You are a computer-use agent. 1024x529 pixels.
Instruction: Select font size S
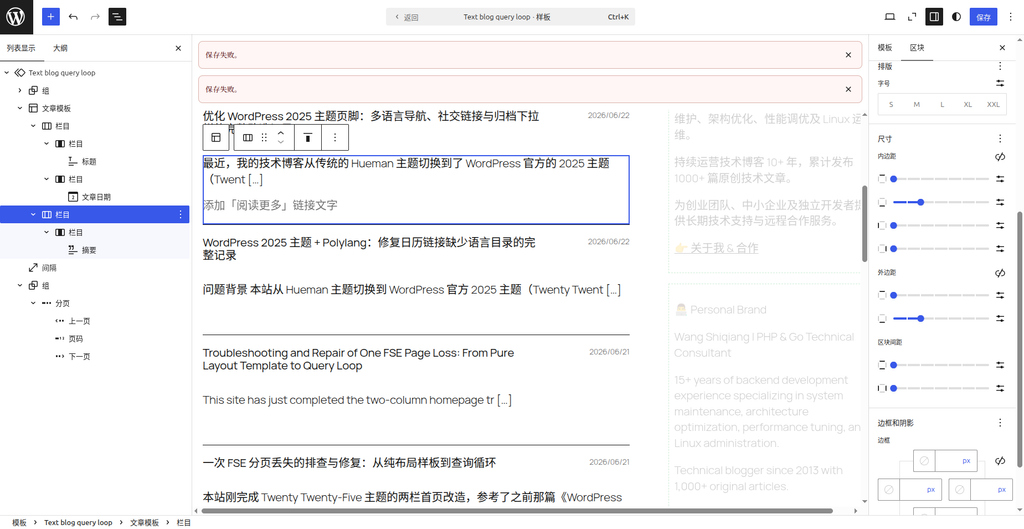click(891, 104)
